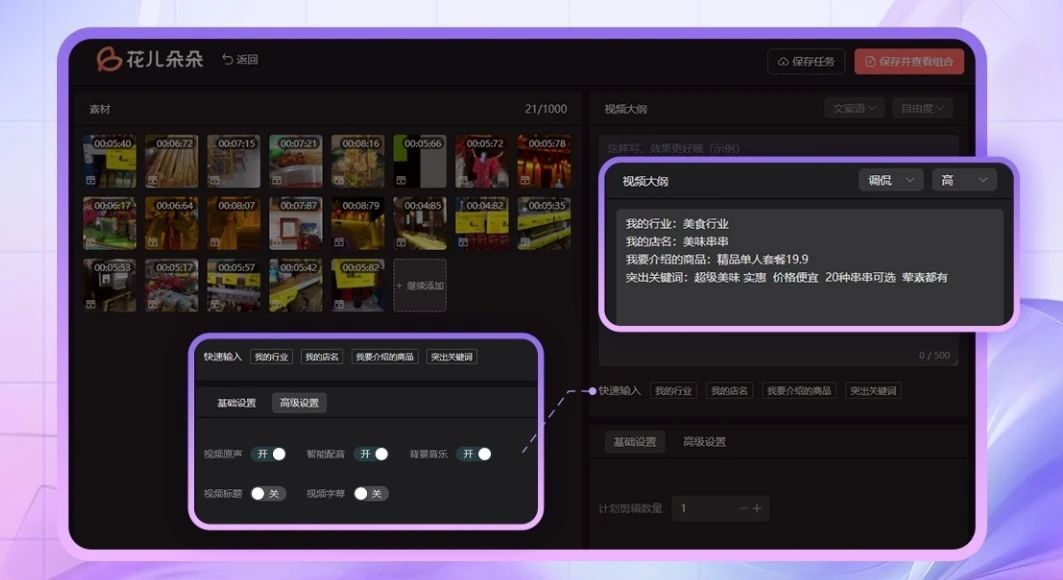Click the 计划剪辑数量 number field showing 1
Screen dimensions: 1063x580
click(x=720, y=508)
